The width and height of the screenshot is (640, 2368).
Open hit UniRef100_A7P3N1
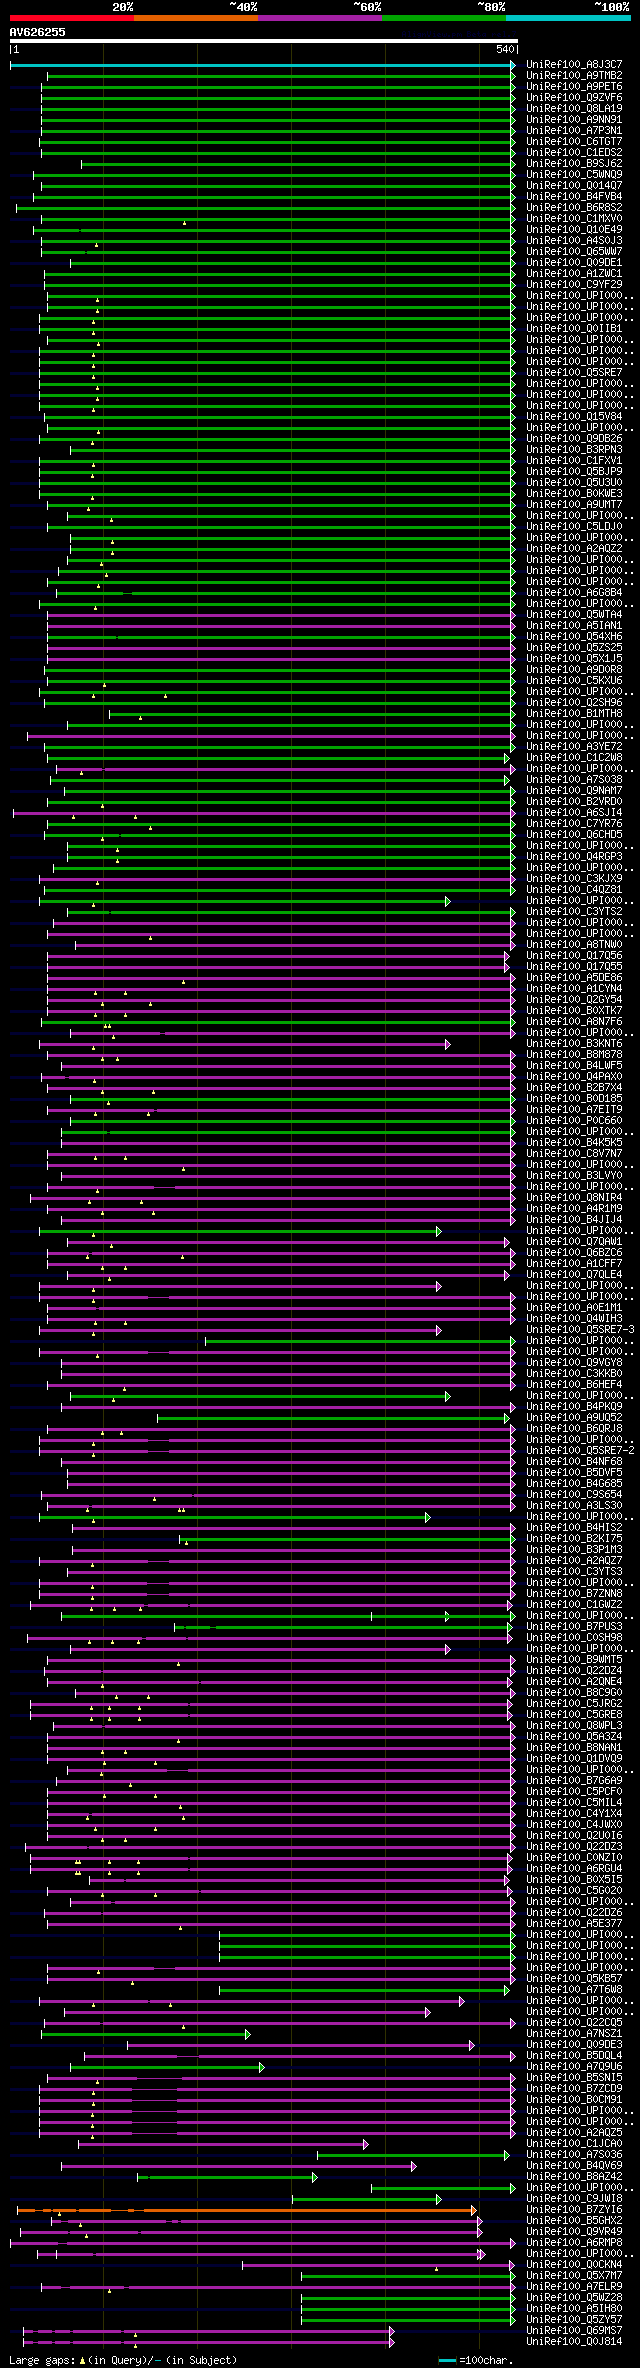pyautogui.click(x=574, y=131)
